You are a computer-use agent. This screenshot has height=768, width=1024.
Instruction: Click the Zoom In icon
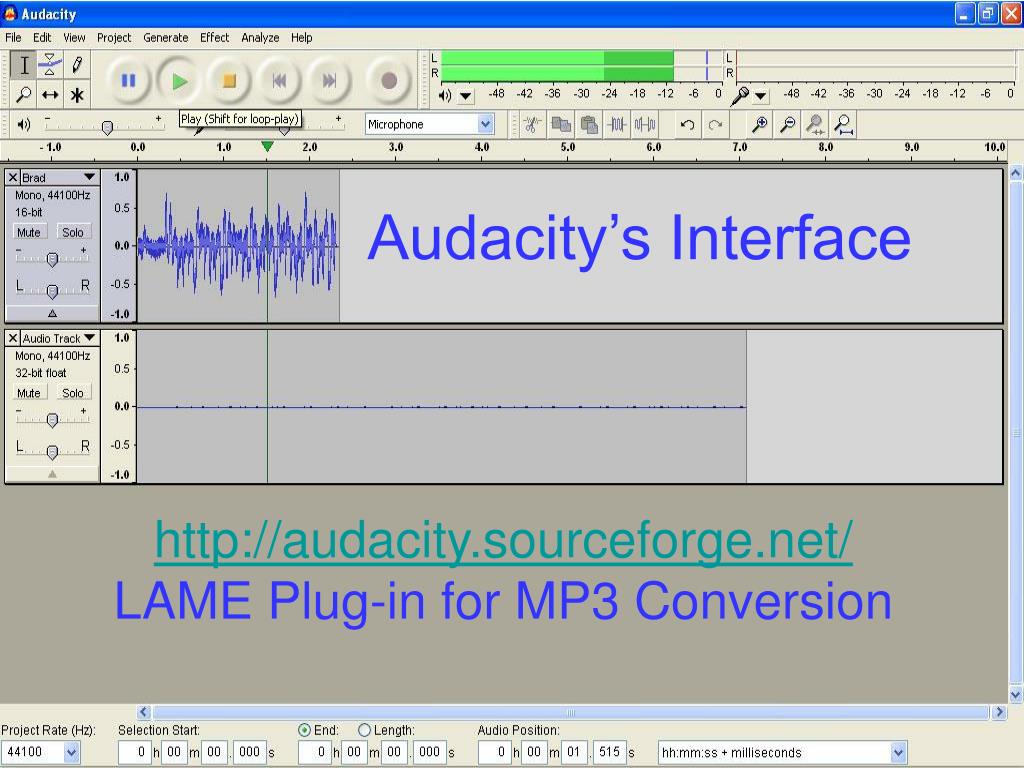click(759, 124)
